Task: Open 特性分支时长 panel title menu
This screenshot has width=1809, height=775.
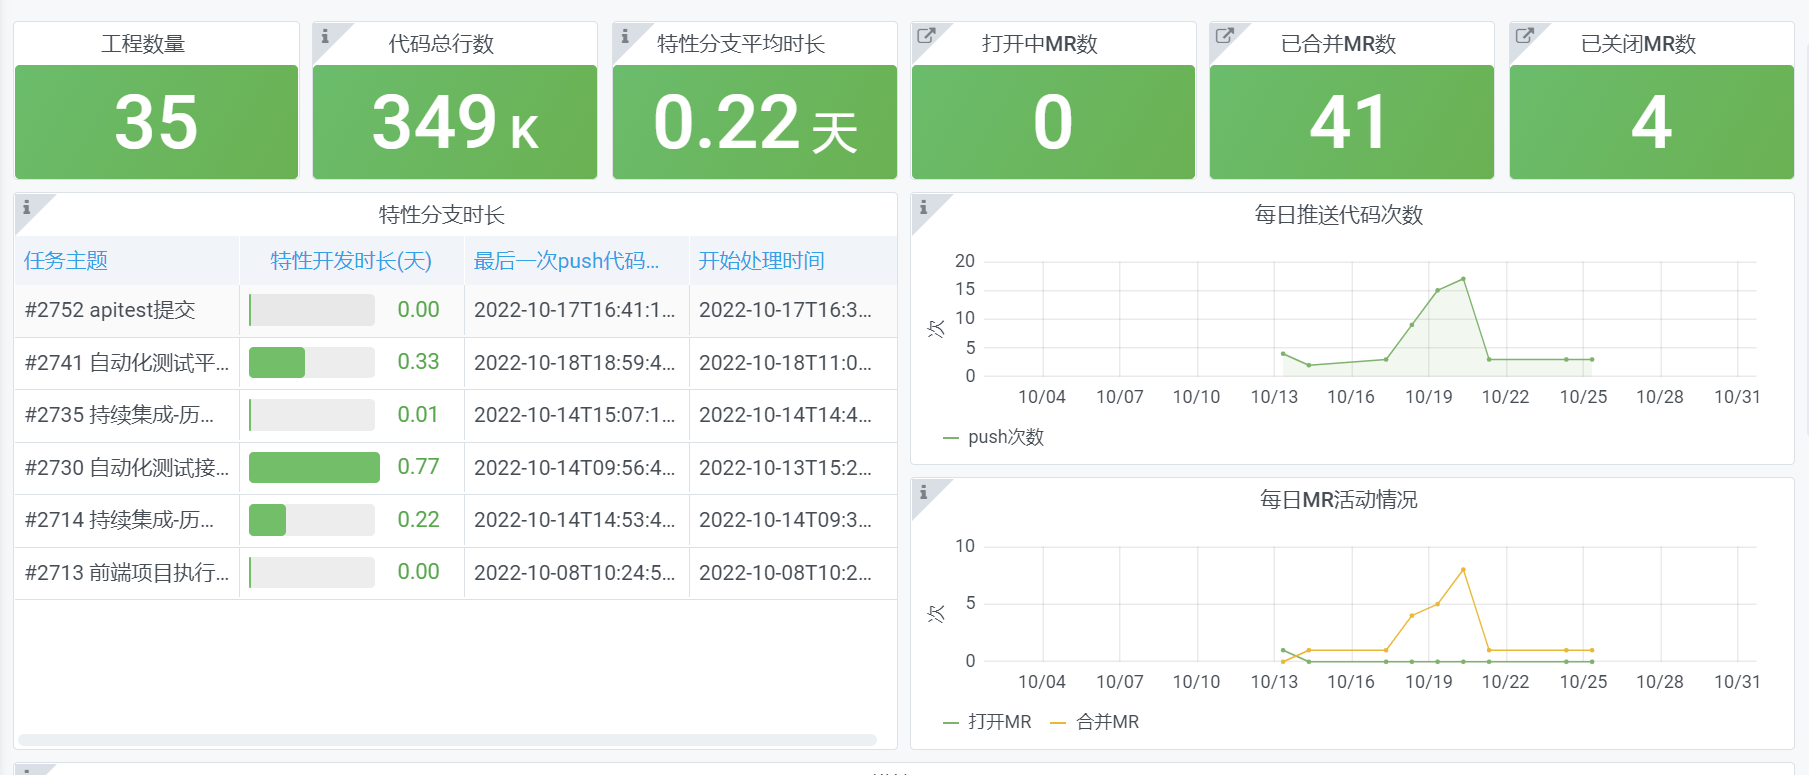Action: click(x=441, y=215)
